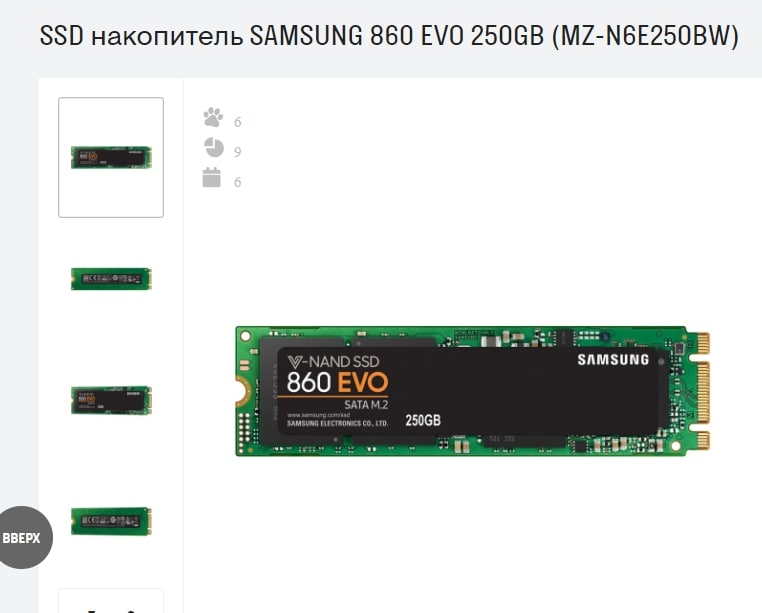
Task: Click the SAMSUNG logo on main photo
Action: click(613, 360)
